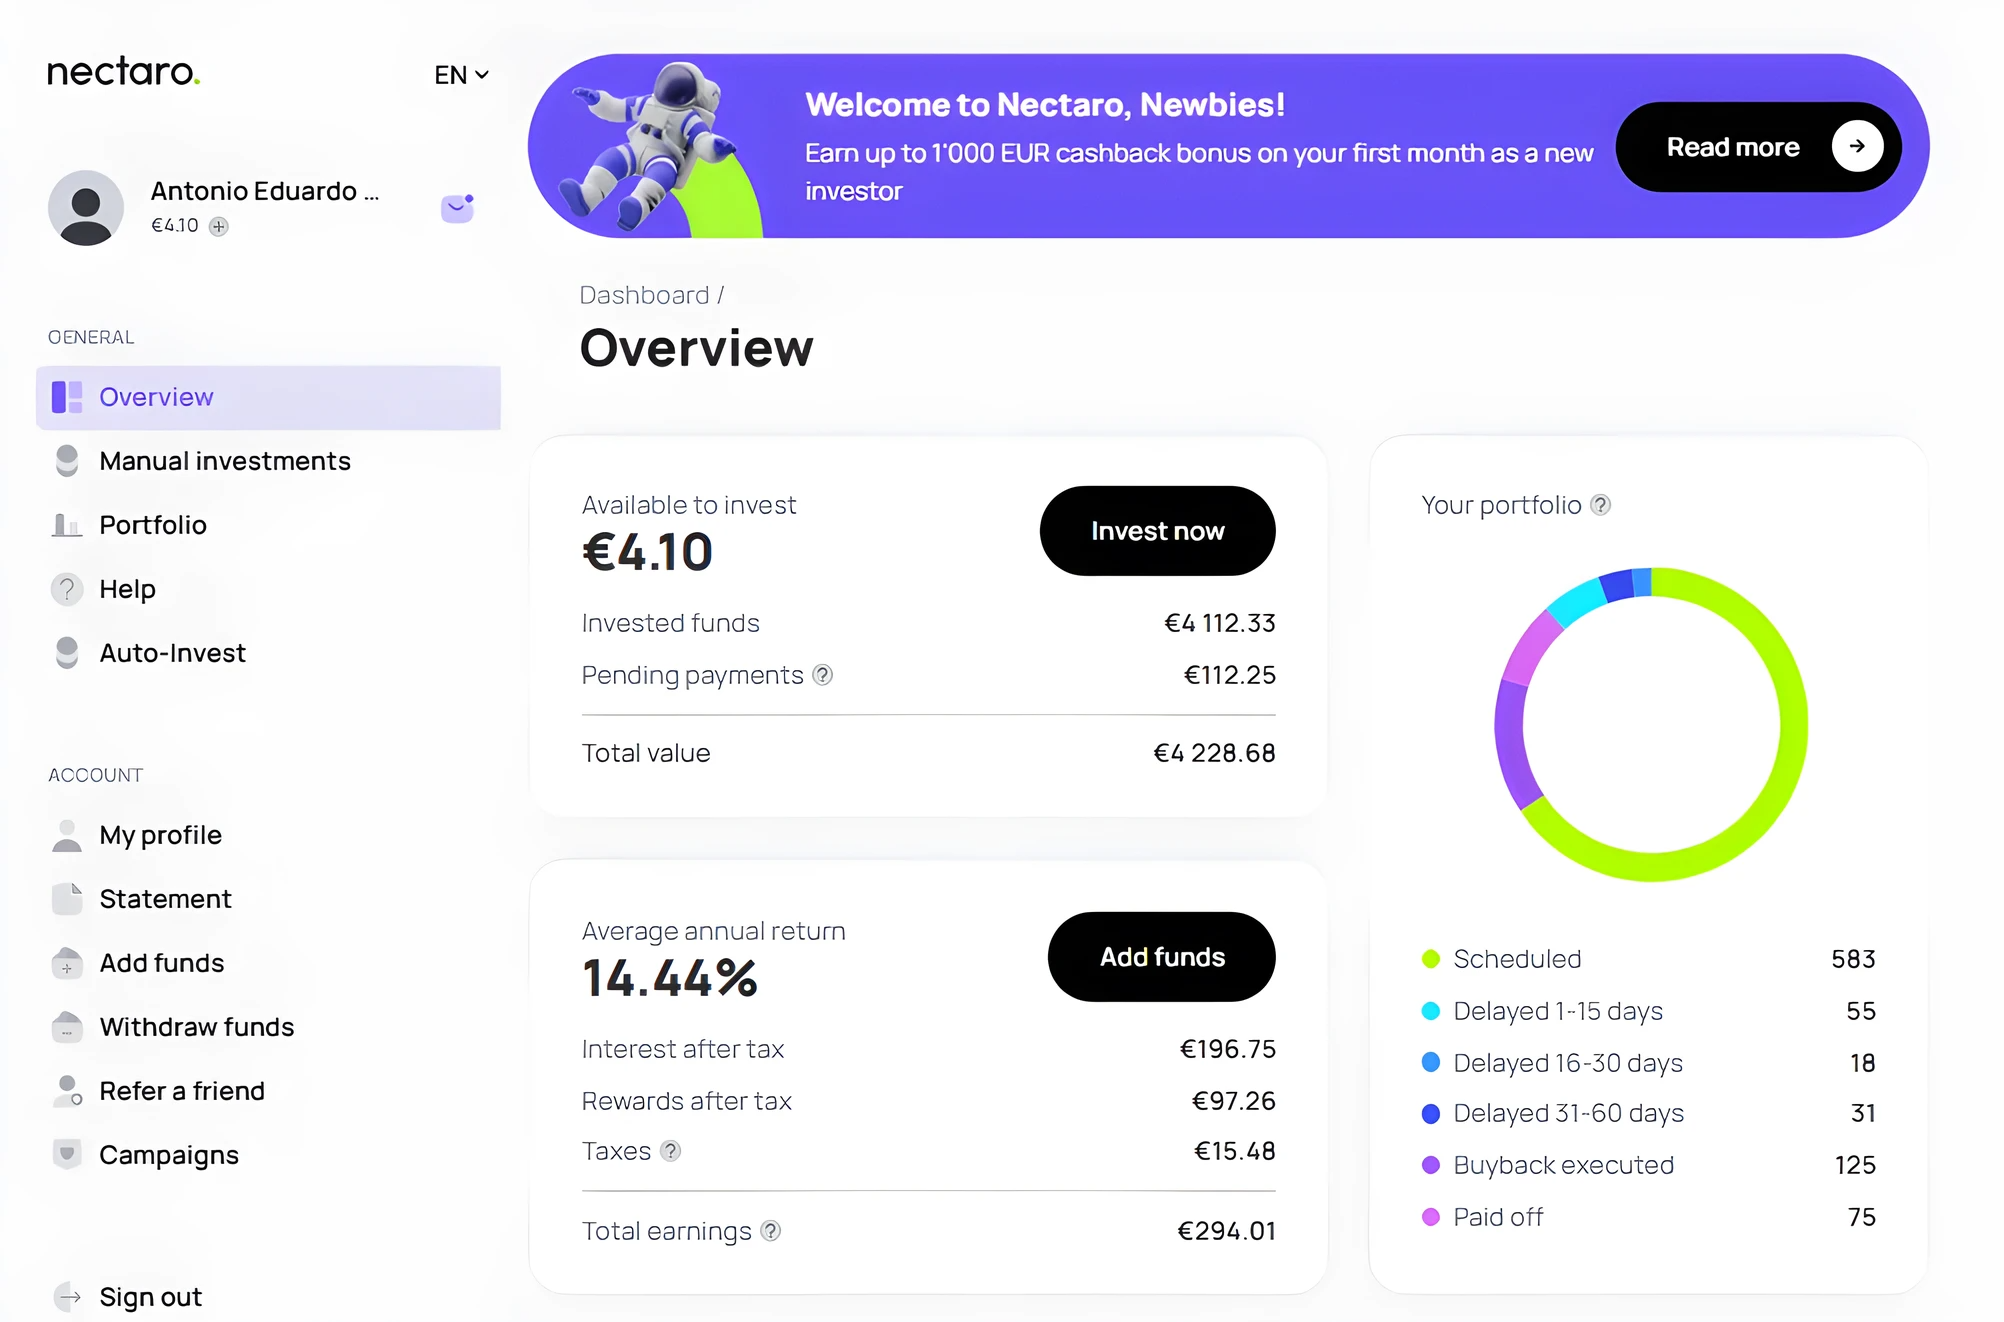This screenshot has height=1322, width=2004.
Task: Click the Your portfolio help icon
Action: 1600,505
